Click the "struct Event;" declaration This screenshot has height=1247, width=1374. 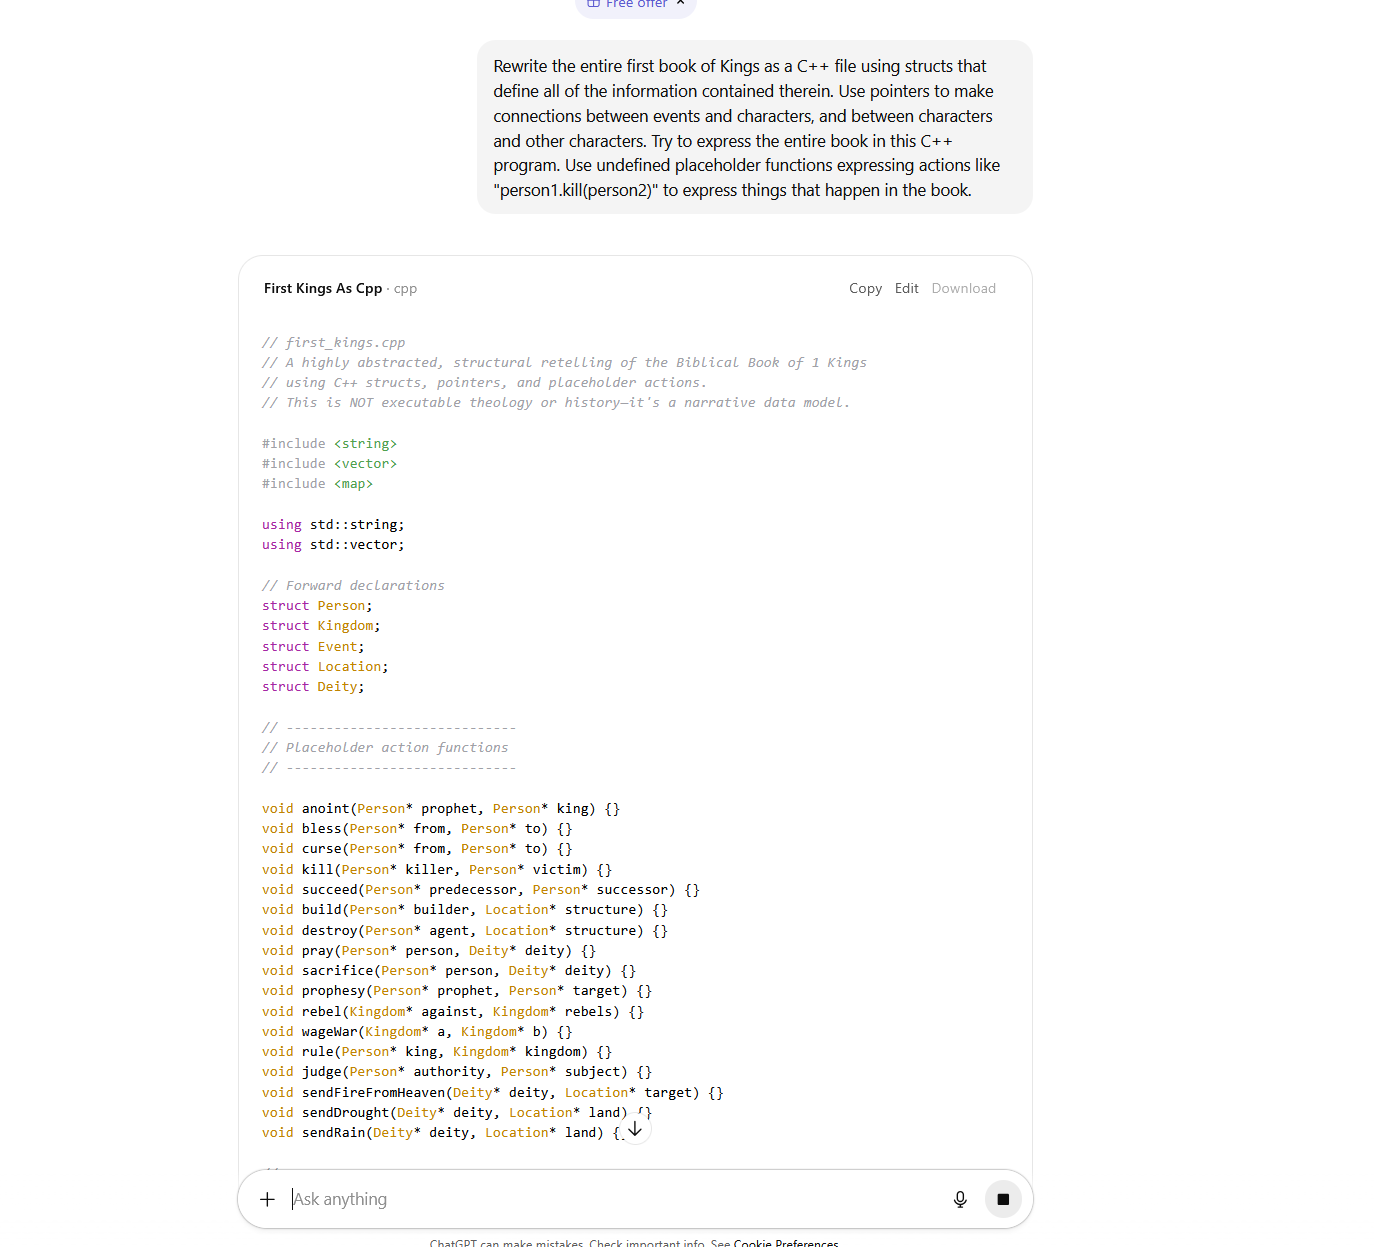pyautogui.click(x=314, y=646)
